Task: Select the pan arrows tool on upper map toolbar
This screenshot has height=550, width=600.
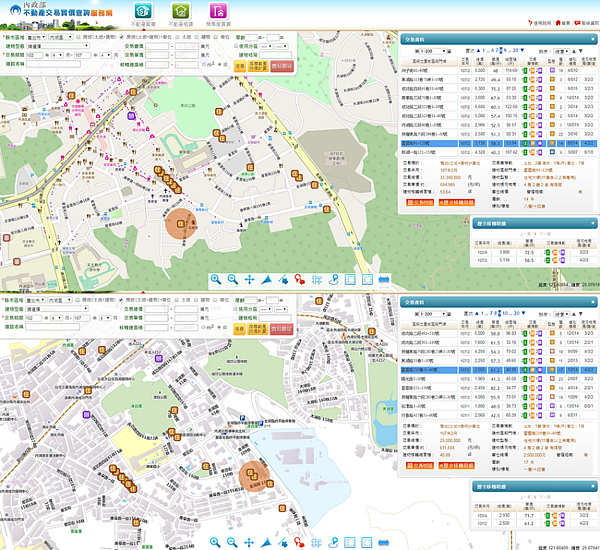Action: coord(249,280)
